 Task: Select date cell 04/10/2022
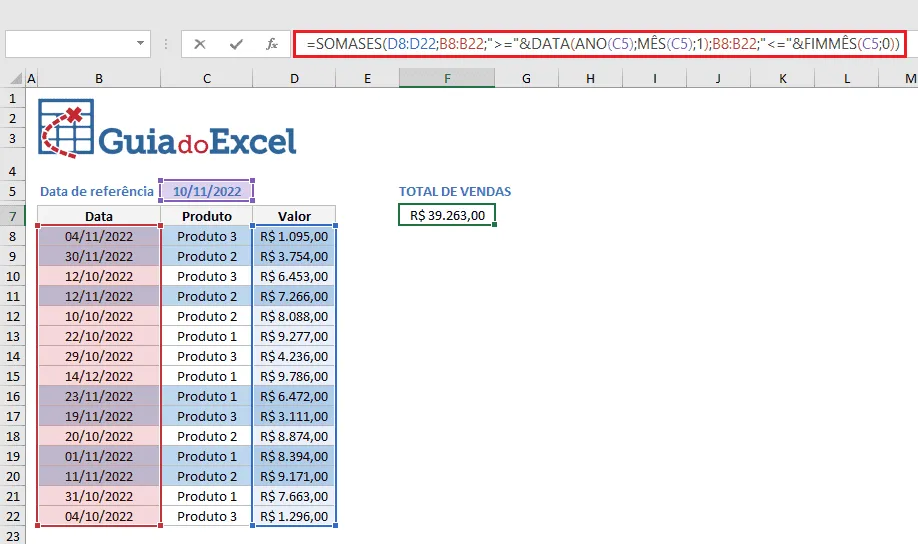point(99,516)
